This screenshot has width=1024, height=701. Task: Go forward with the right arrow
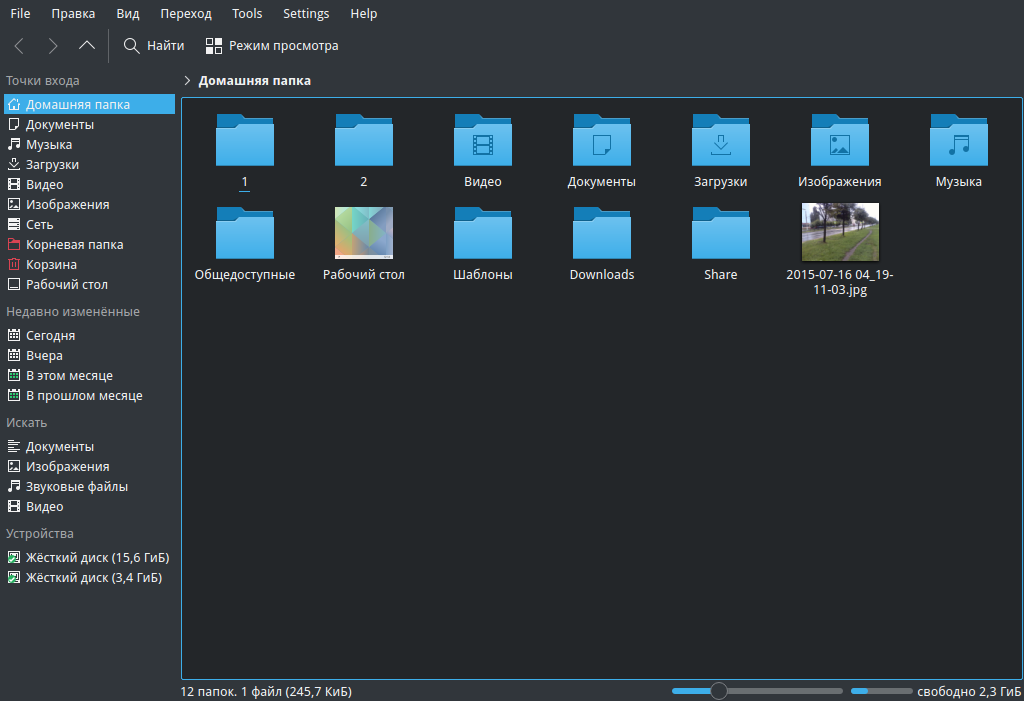coord(53,46)
